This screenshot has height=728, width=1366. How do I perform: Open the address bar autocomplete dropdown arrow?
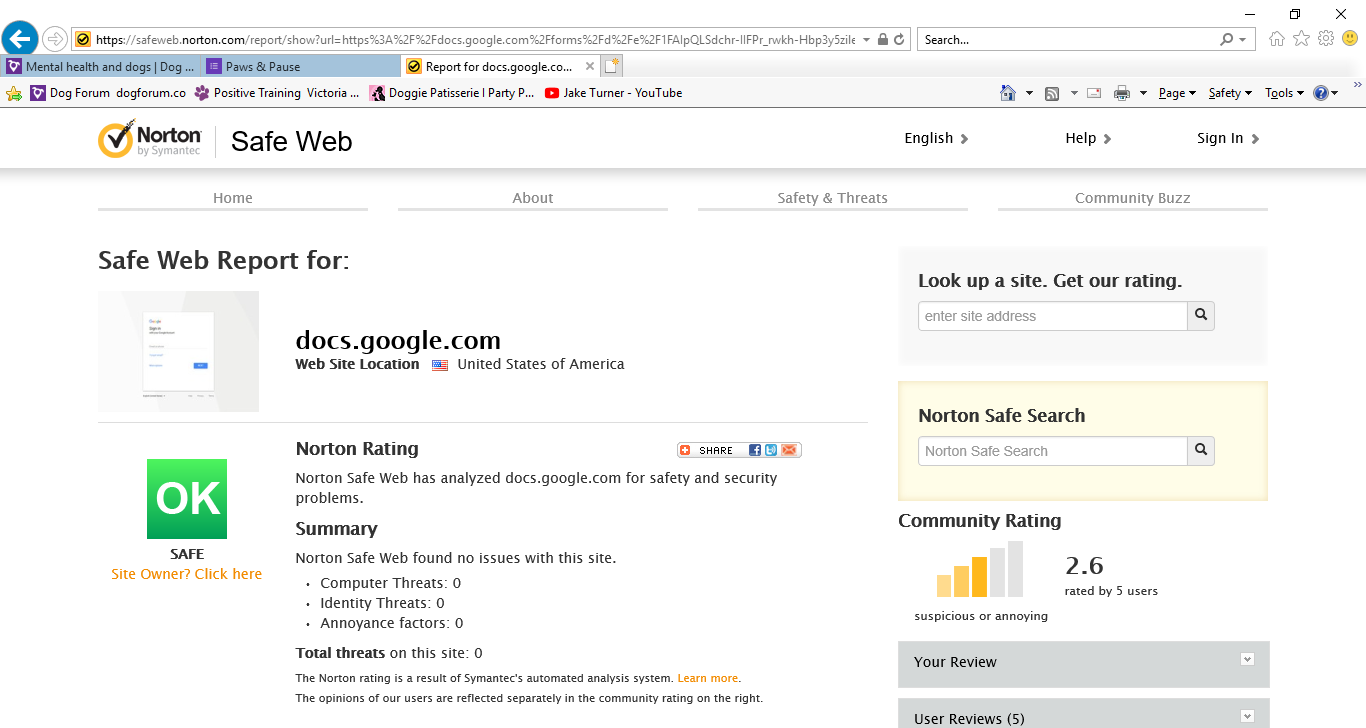click(x=865, y=40)
